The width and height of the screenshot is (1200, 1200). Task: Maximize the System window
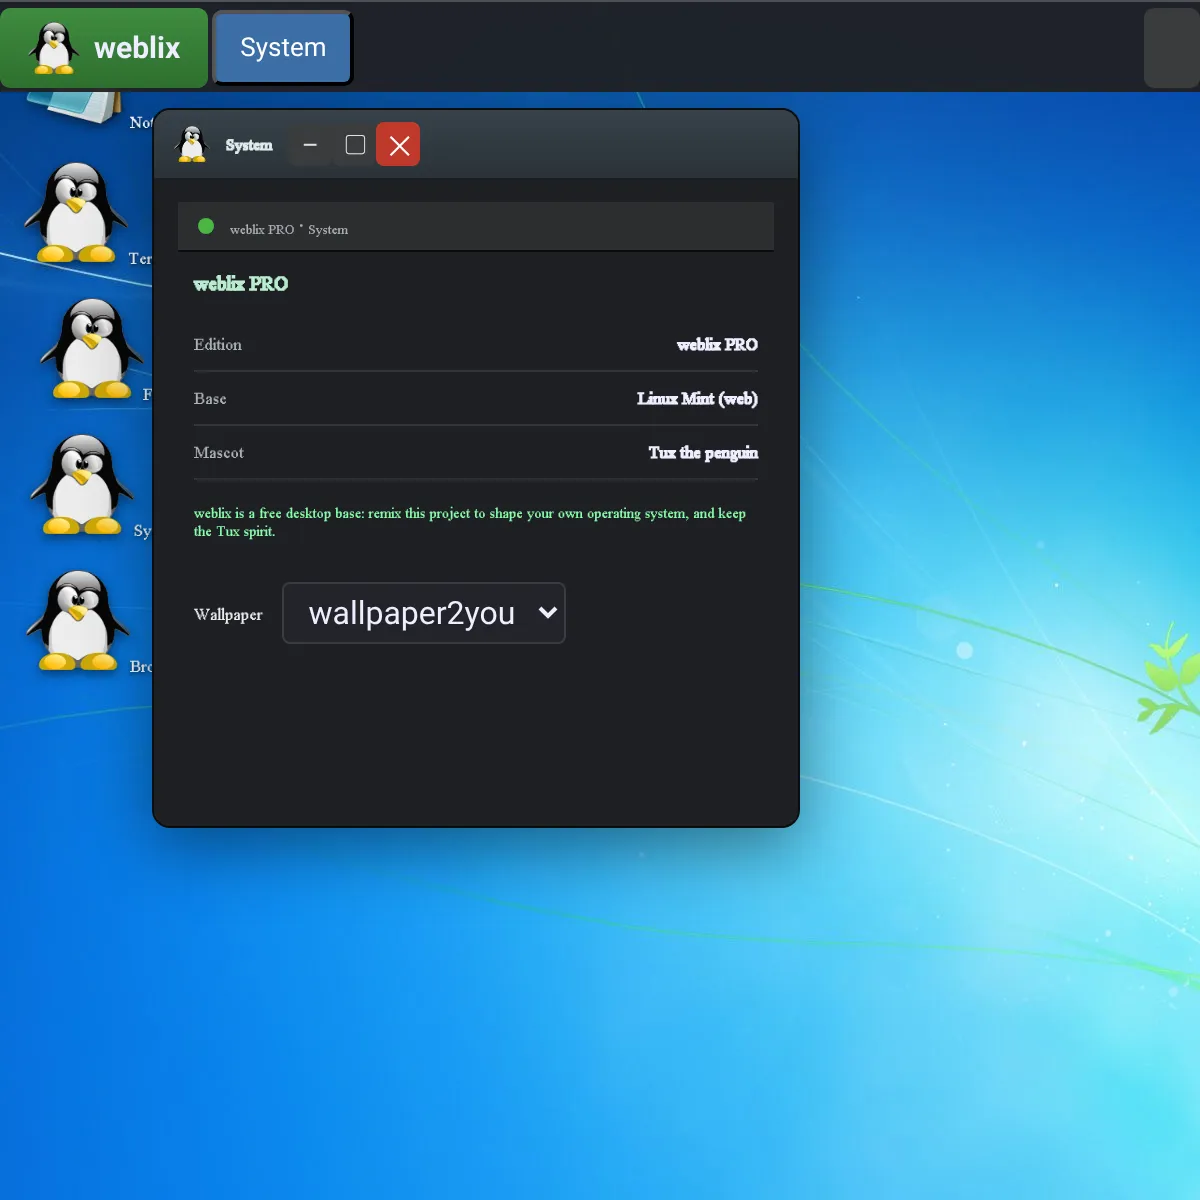pyautogui.click(x=355, y=145)
